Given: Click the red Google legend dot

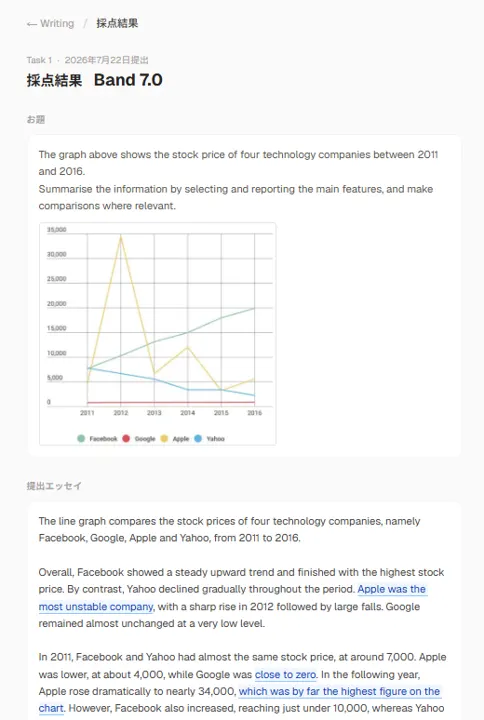Looking at the screenshot, I should 126,439.
